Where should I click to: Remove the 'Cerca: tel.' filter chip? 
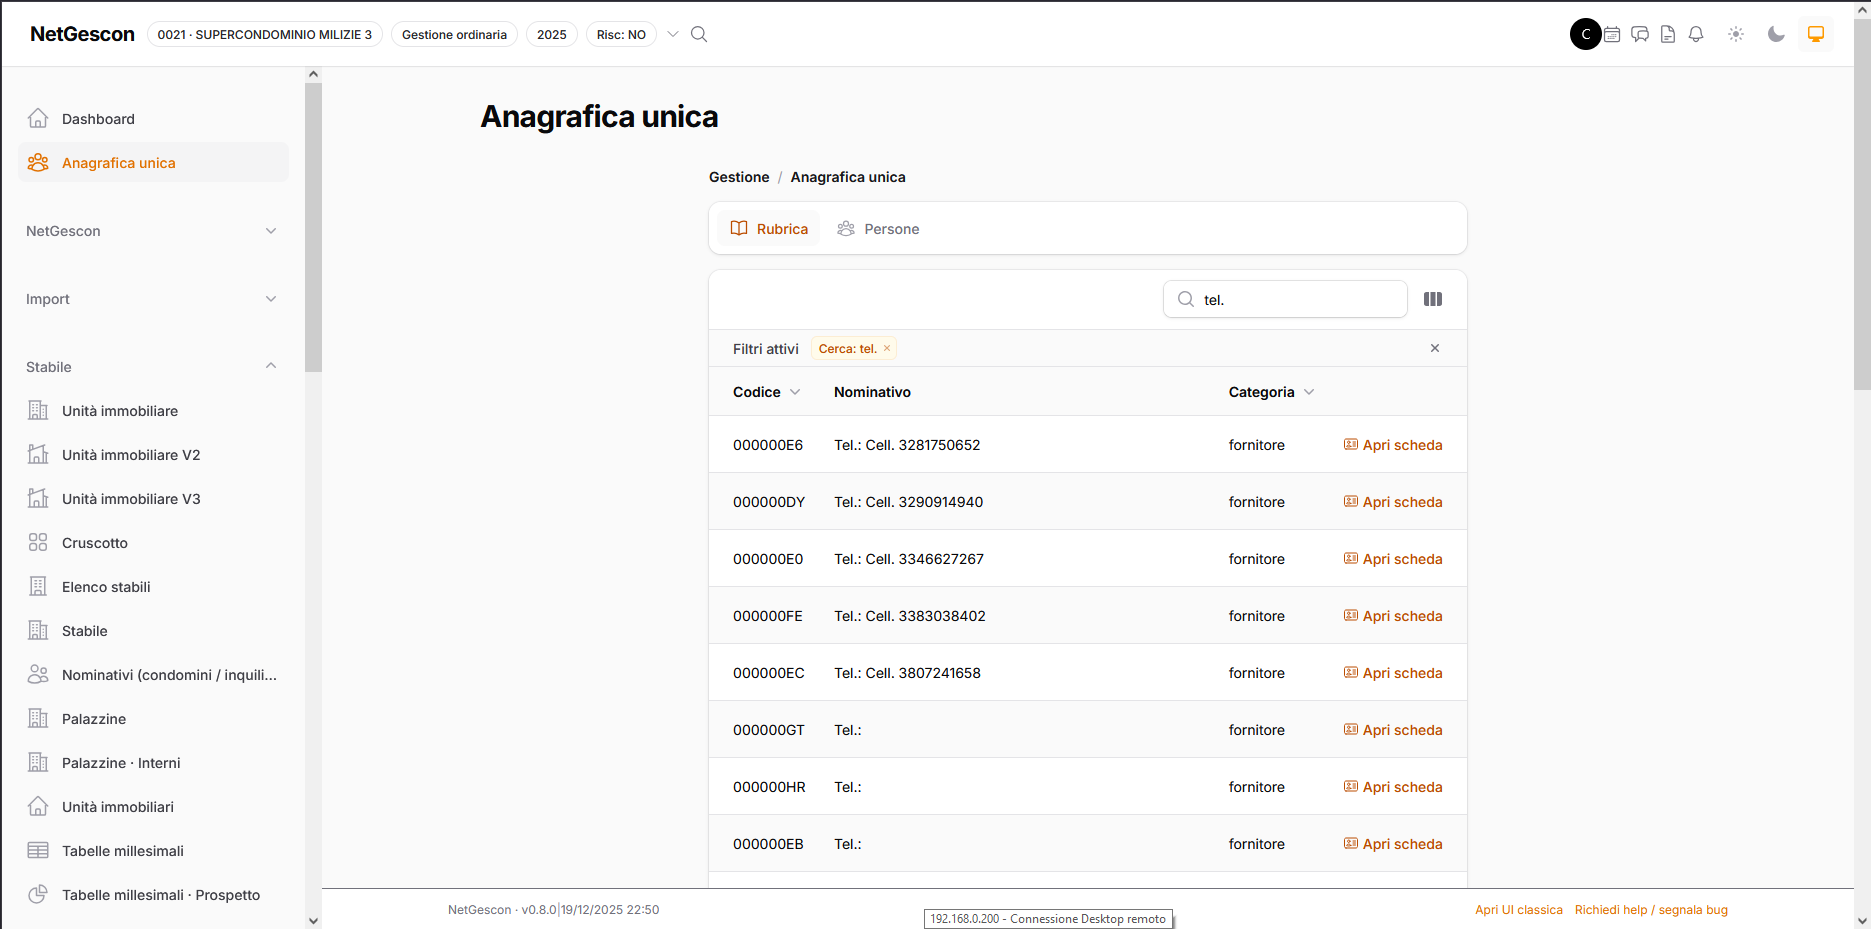coord(887,348)
